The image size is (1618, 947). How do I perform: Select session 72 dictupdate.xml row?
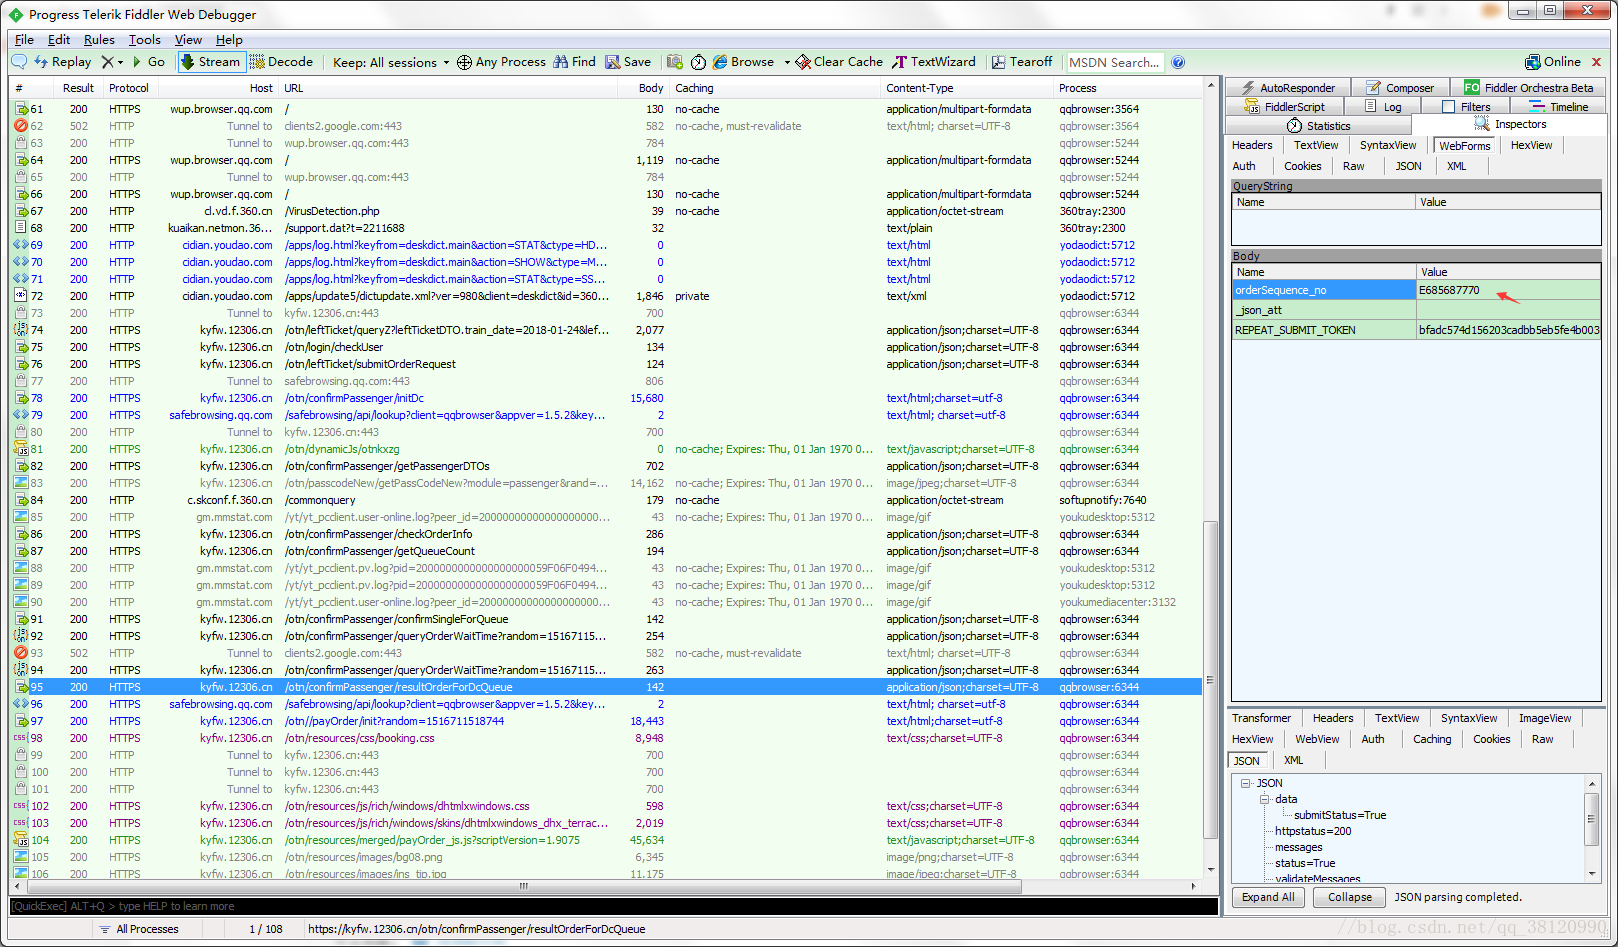[606, 297]
